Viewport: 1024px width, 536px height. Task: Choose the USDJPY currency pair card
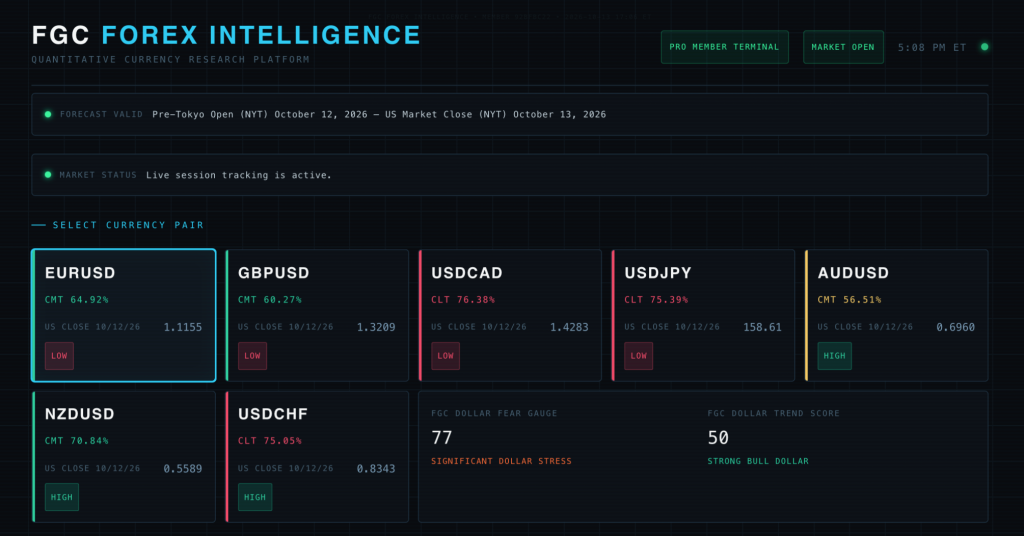coord(703,315)
